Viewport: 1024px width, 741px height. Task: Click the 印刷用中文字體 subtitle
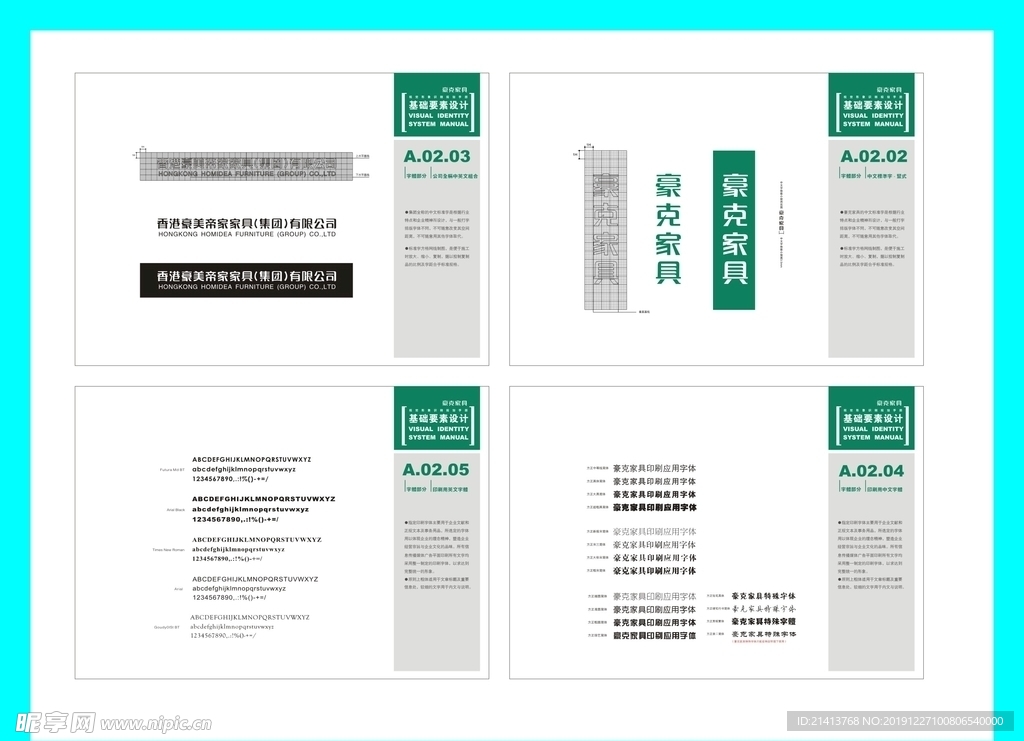pos(885,489)
